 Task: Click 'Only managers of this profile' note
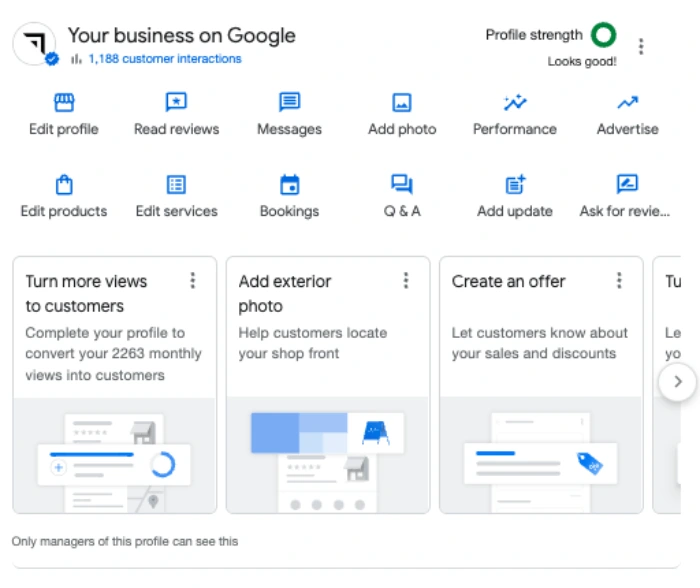coord(125,542)
